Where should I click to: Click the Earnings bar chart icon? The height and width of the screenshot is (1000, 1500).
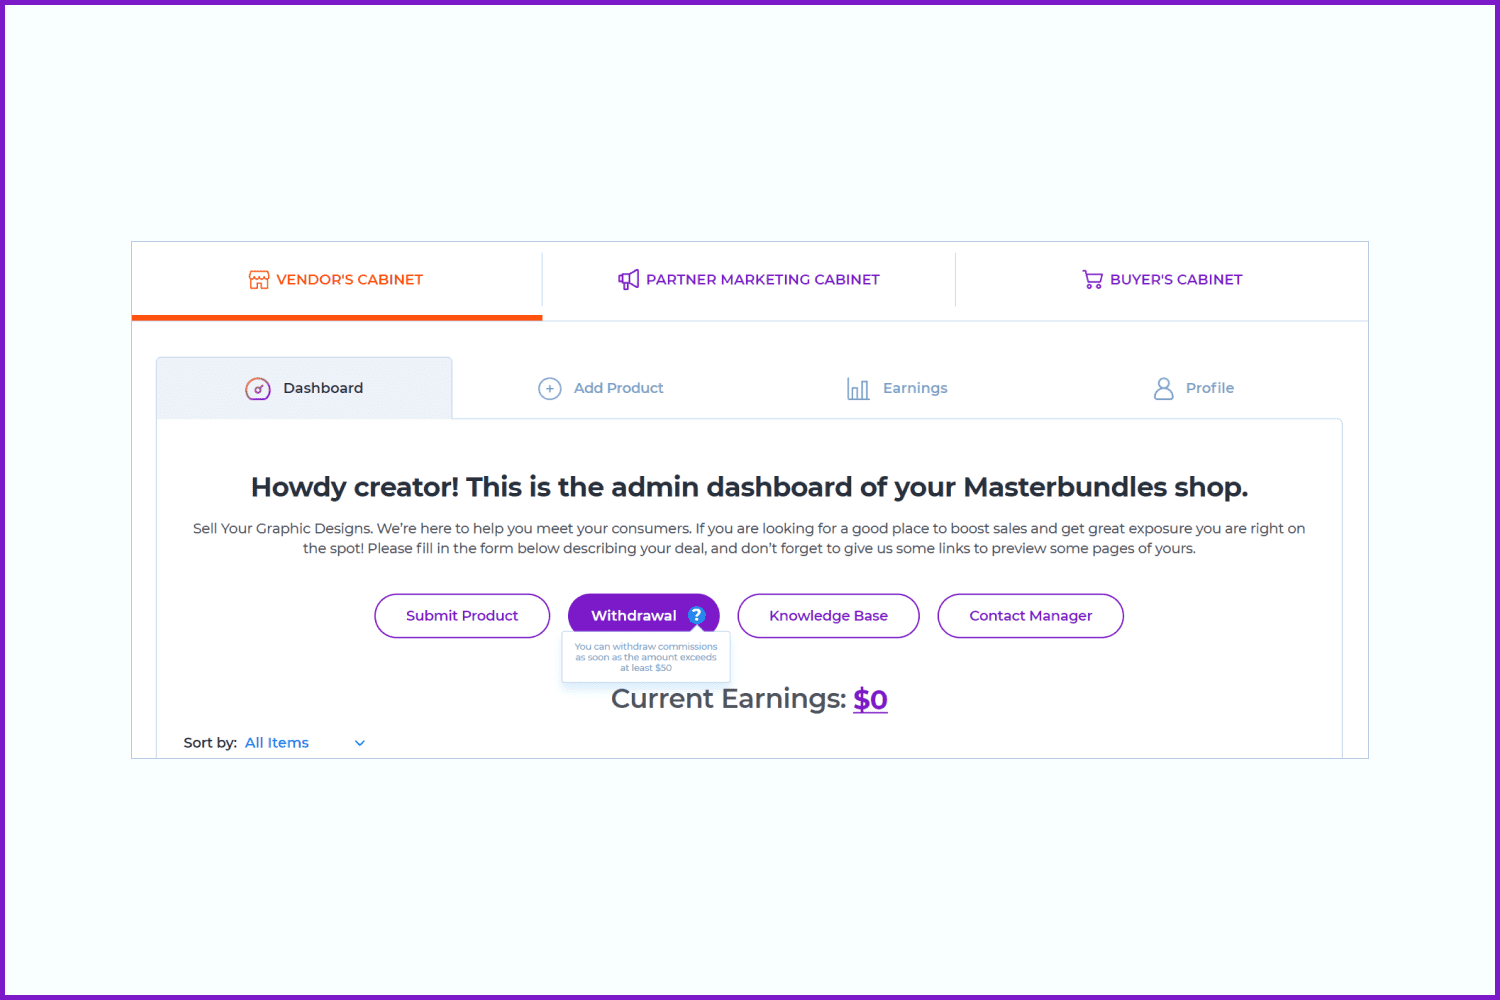[858, 389]
